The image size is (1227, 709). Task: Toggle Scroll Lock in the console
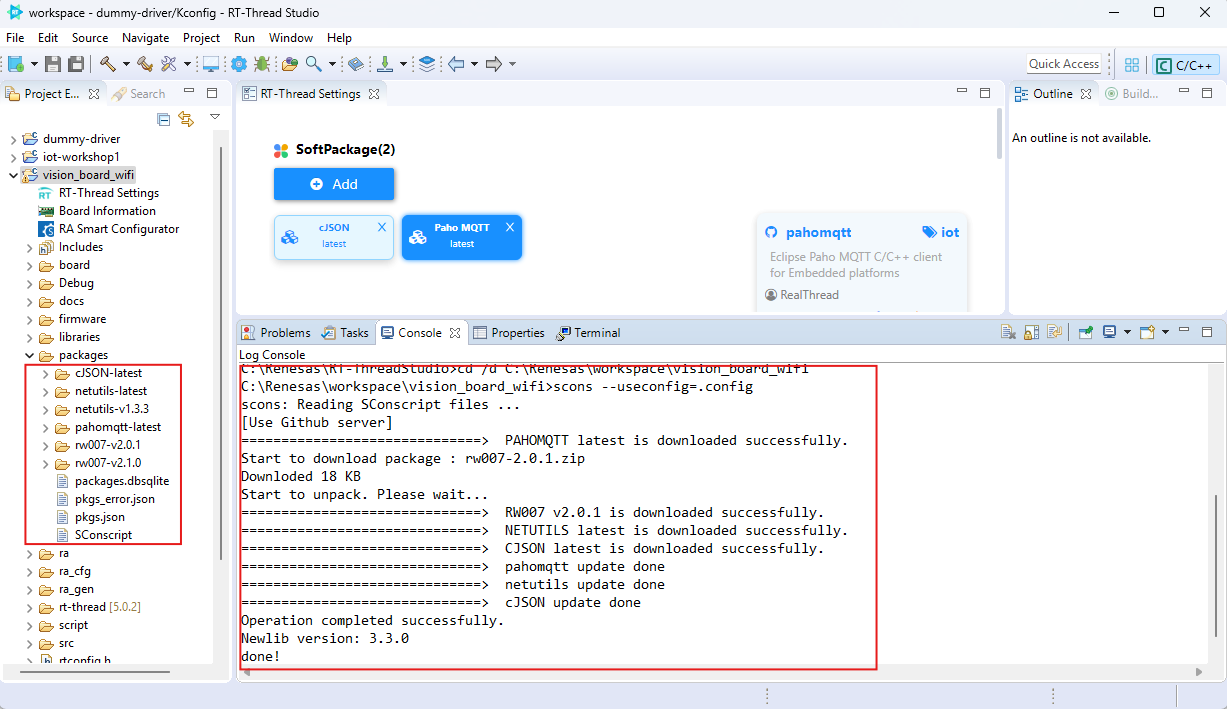[1032, 333]
